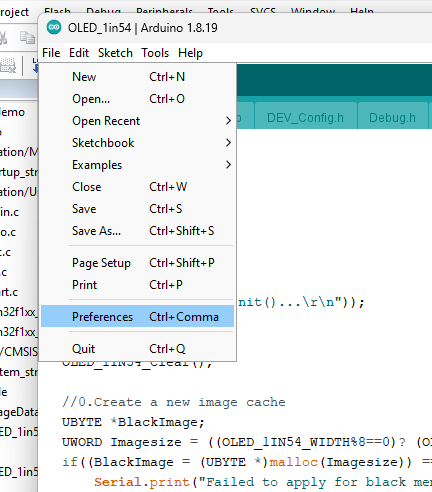The image size is (432, 492).
Task: Choose Save As... from the menu
Action: tap(137, 231)
